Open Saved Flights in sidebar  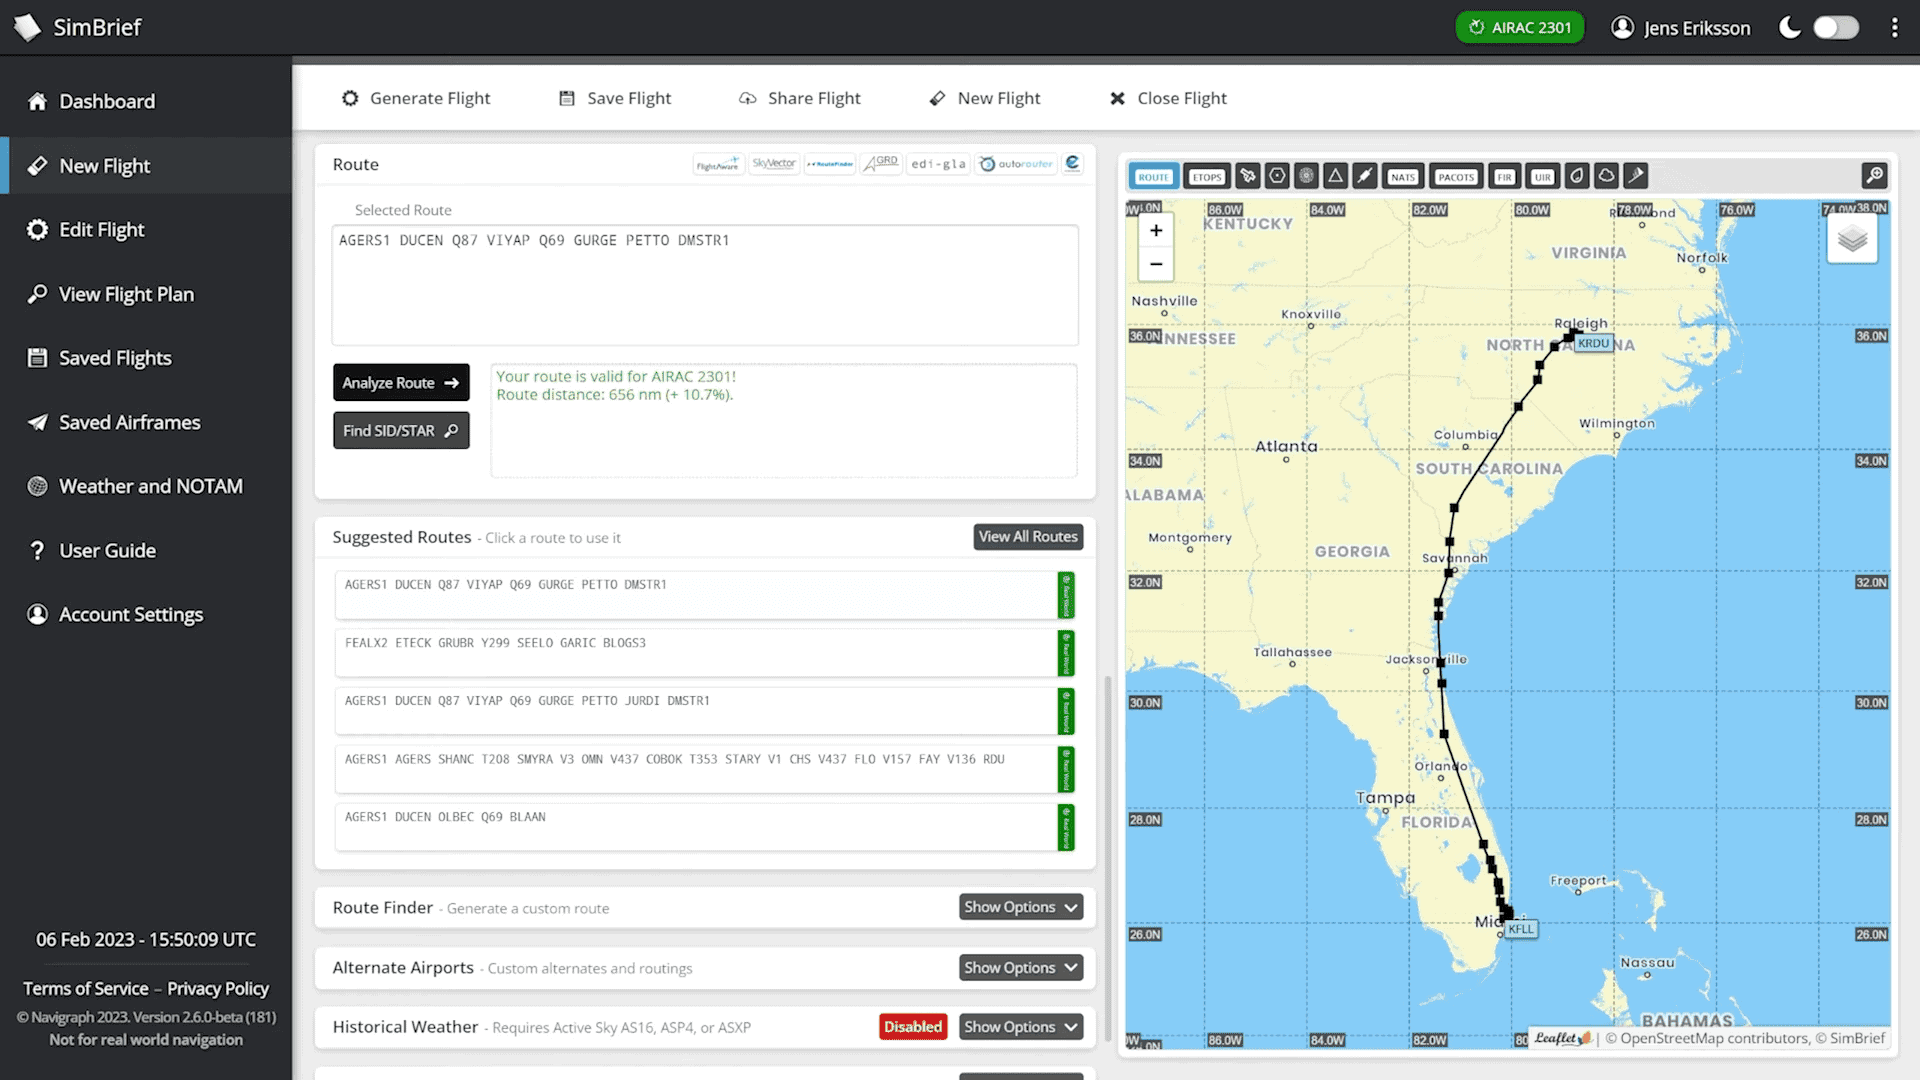pyautogui.click(x=146, y=358)
